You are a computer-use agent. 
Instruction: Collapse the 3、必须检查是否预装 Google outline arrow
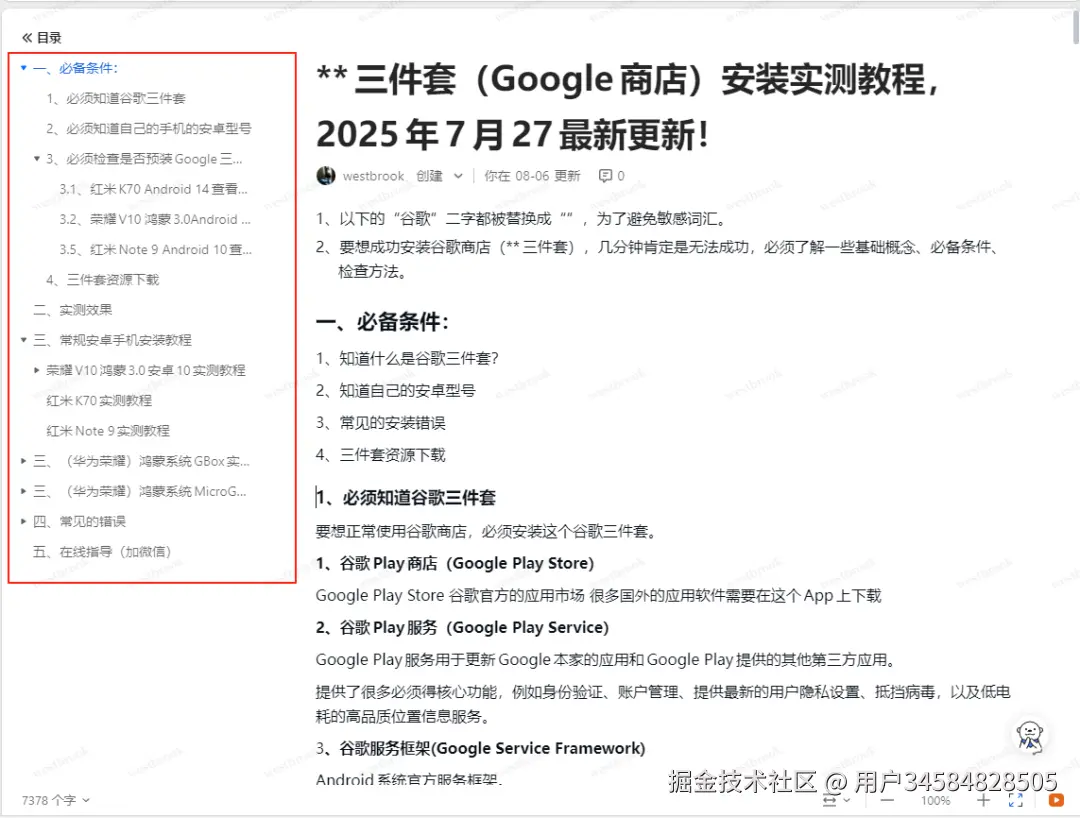(x=37, y=159)
